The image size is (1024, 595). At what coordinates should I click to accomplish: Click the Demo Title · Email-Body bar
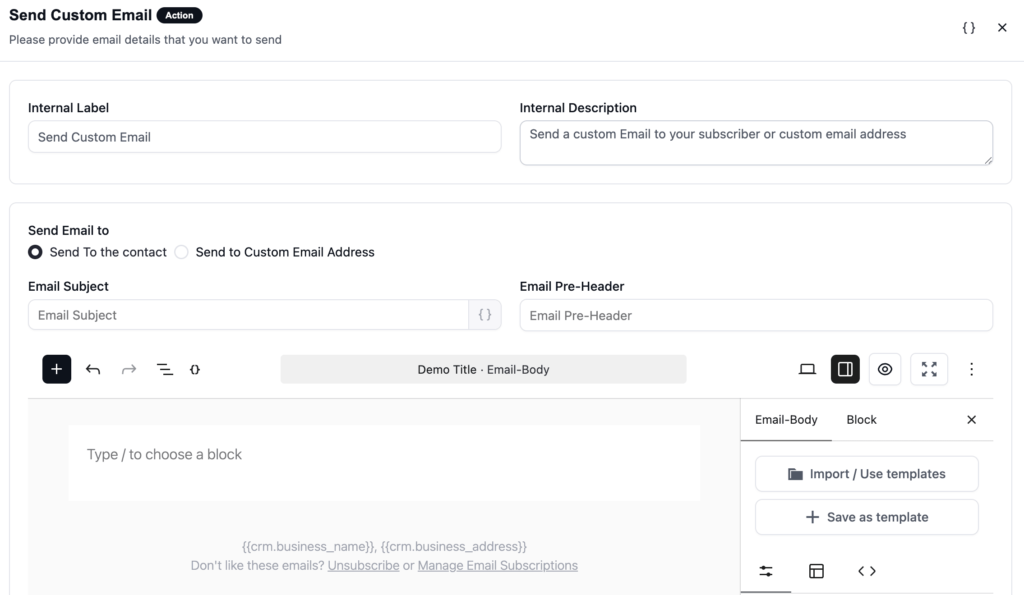click(x=483, y=370)
